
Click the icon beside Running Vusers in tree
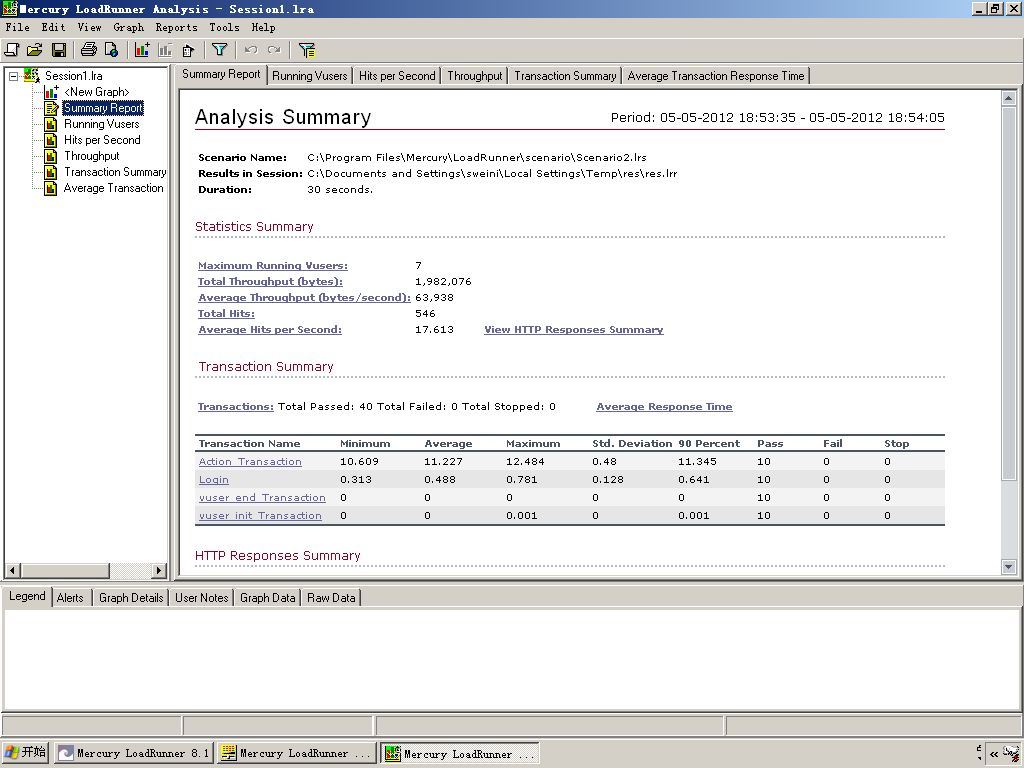(x=51, y=124)
